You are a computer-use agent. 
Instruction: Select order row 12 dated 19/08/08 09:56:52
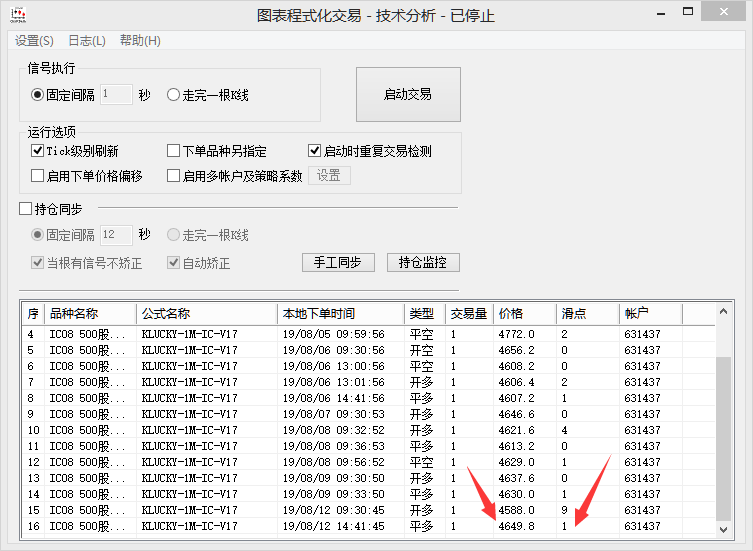point(369,462)
